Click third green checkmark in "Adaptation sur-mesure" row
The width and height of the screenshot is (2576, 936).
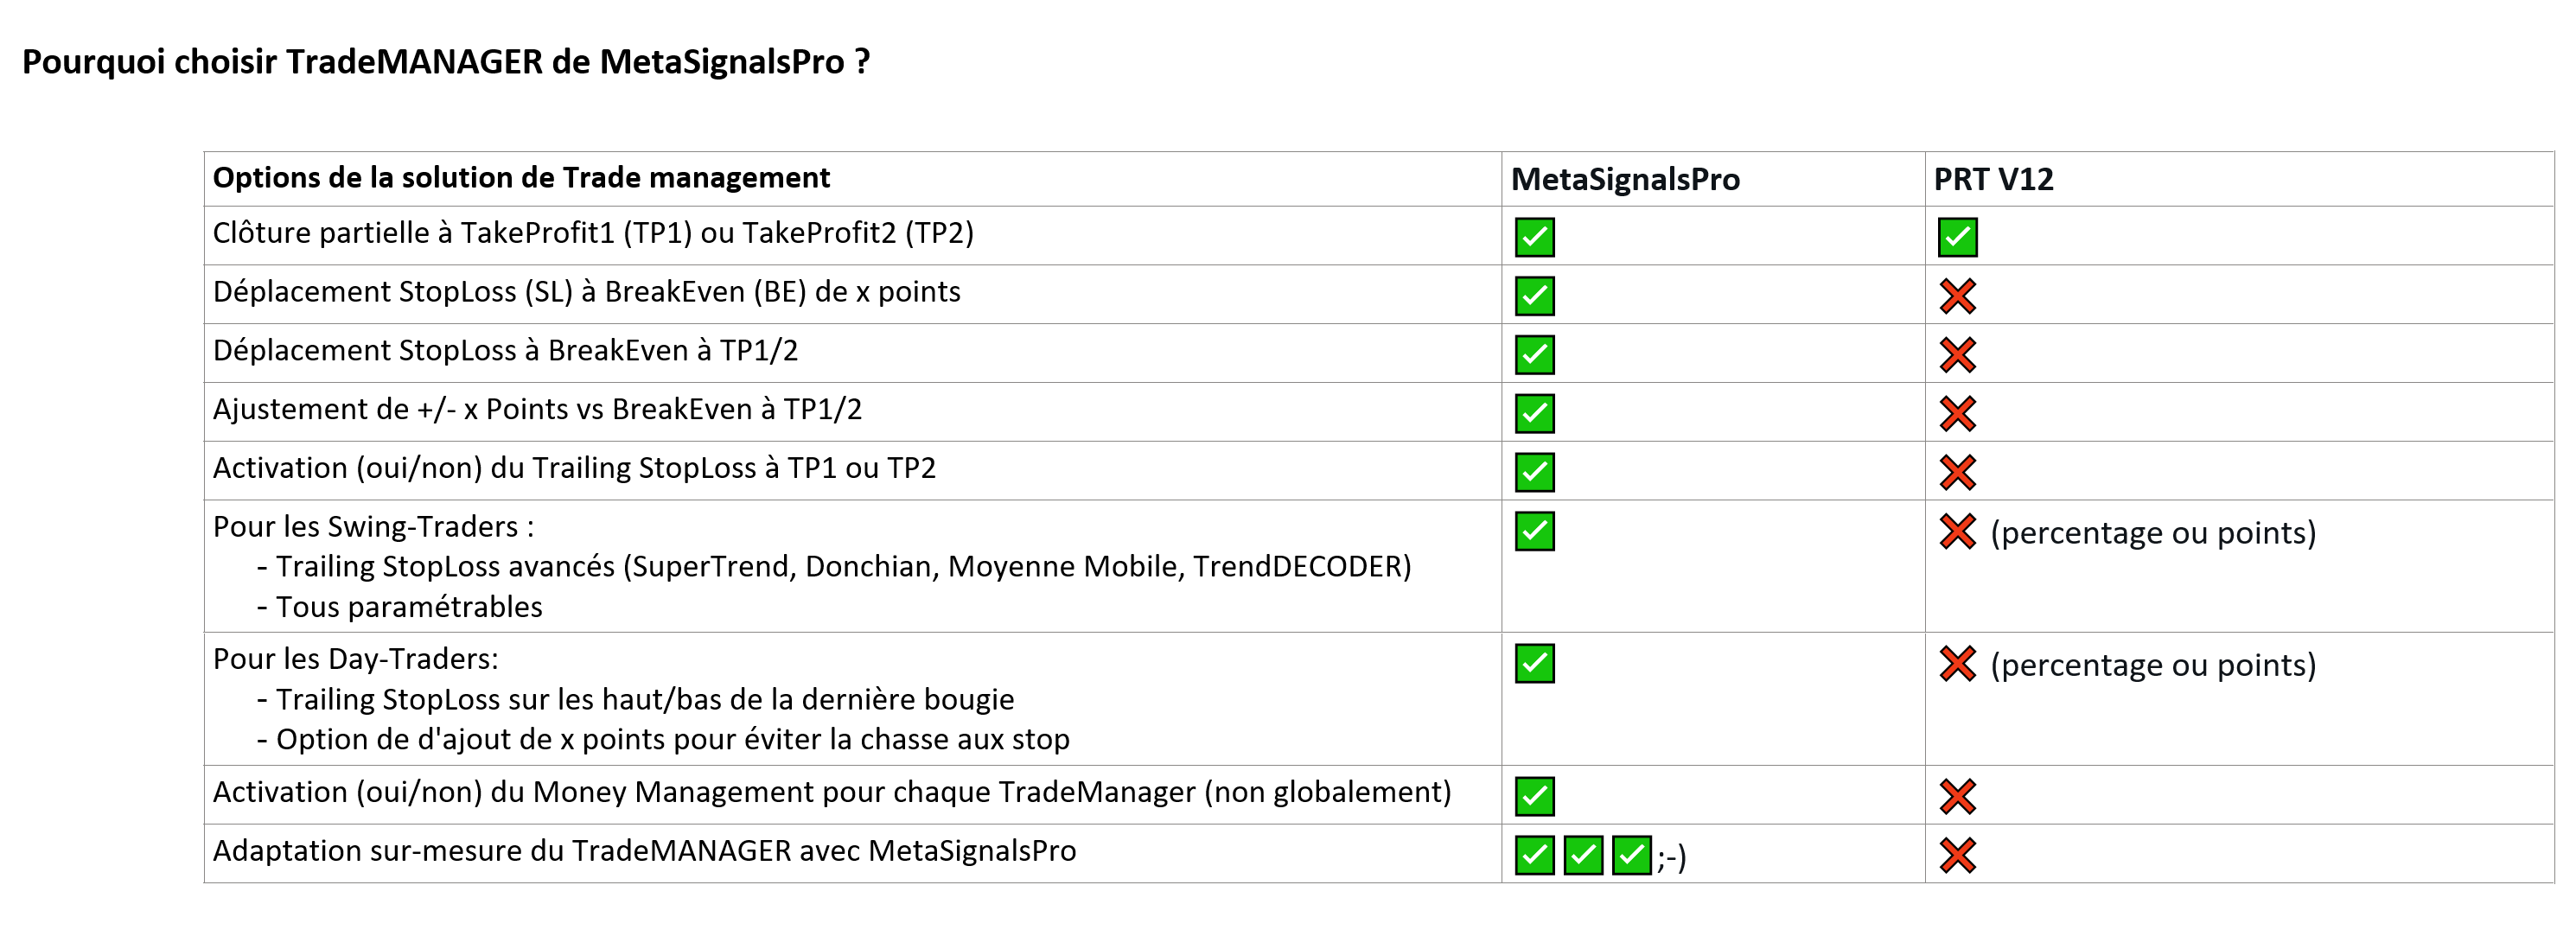coord(1631,855)
